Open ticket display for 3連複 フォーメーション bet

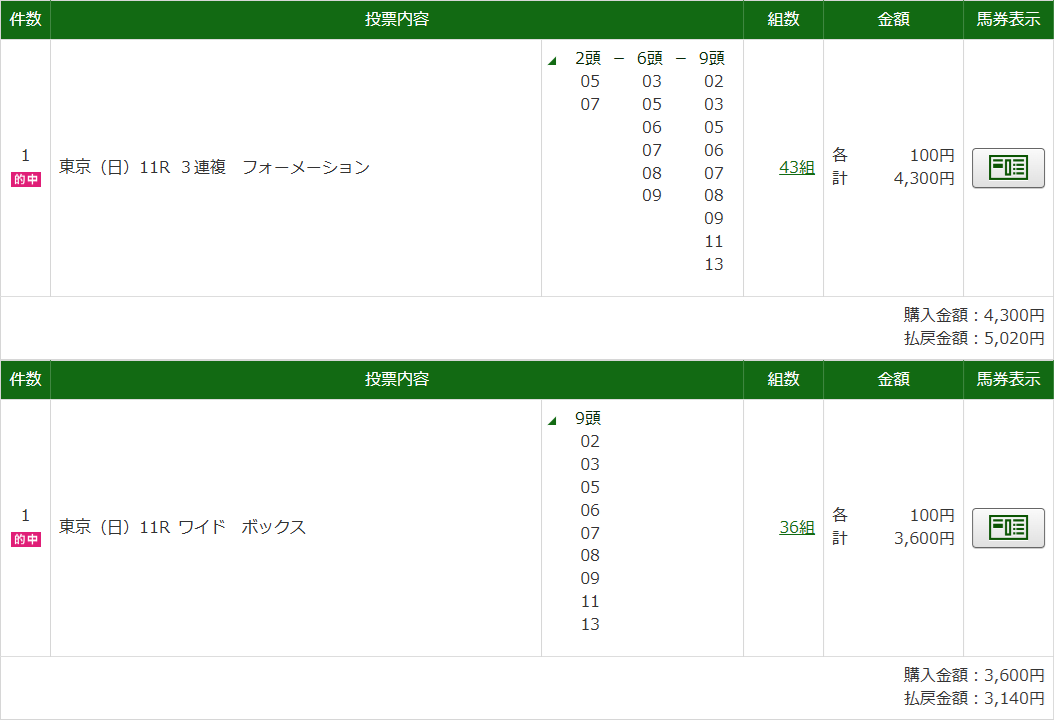coord(1008,167)
